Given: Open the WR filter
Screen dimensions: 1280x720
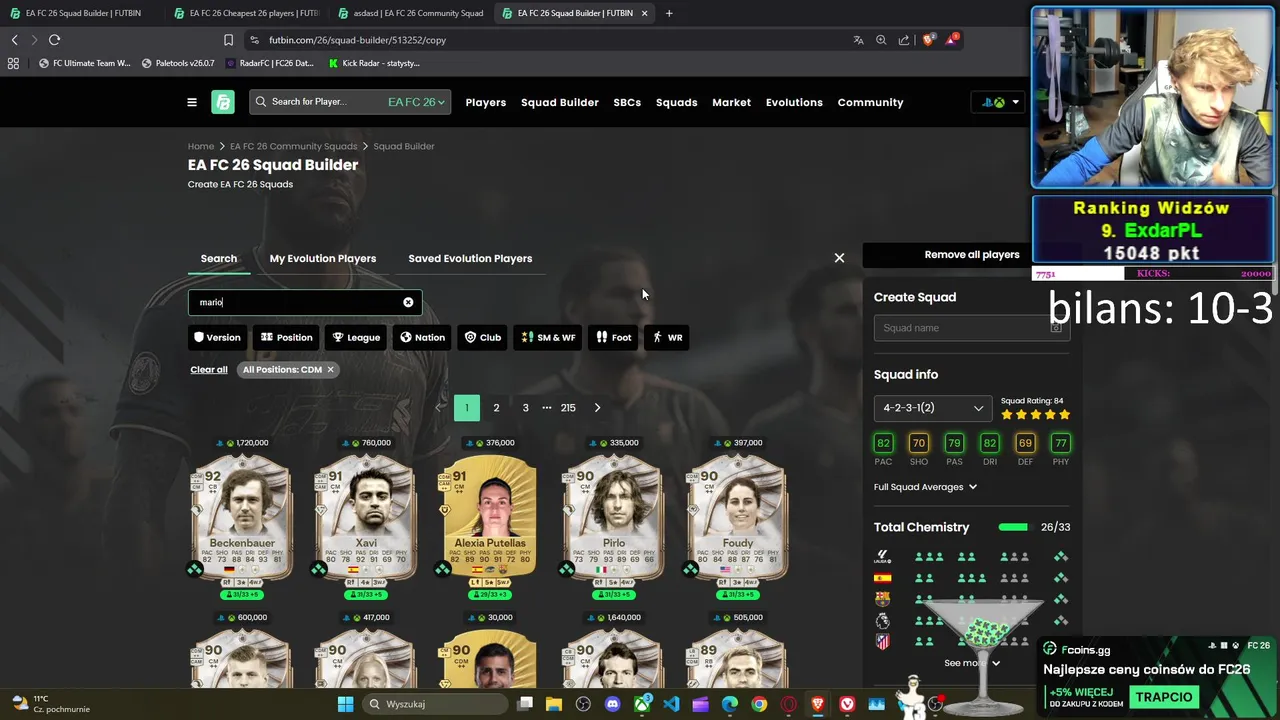Looking at the screenshot, I should [667, 337].
